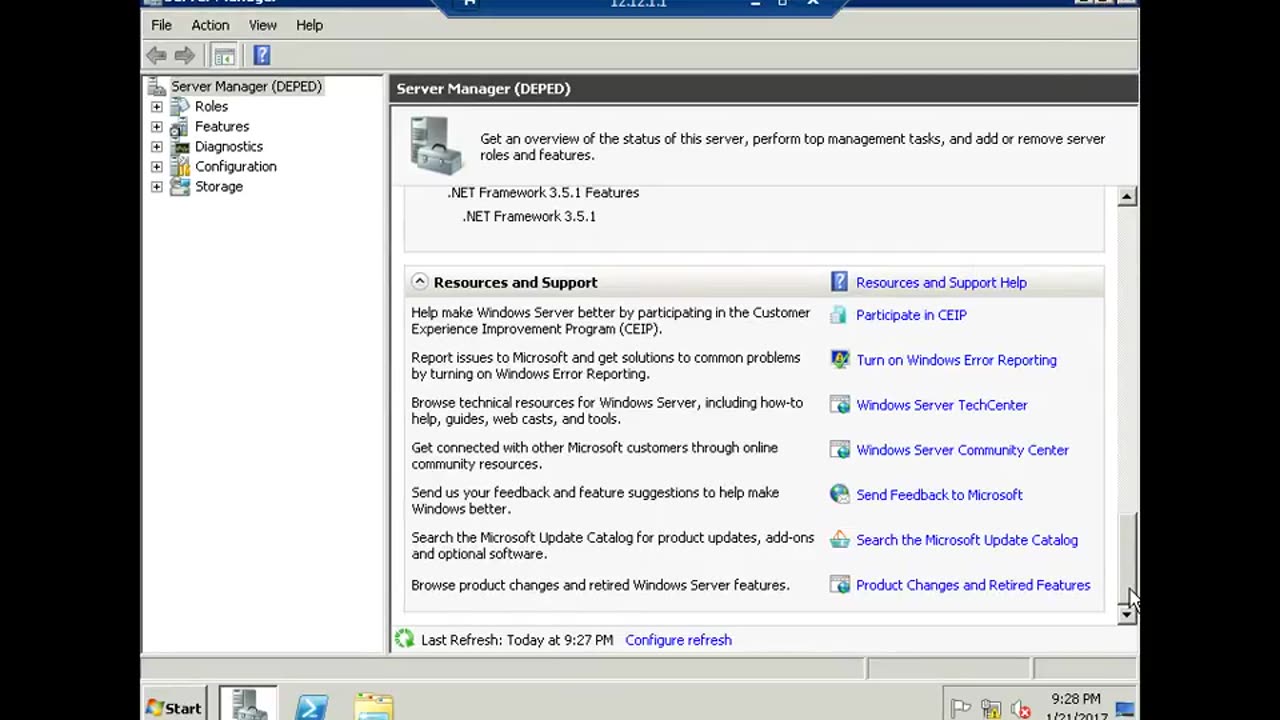Select Configuration in the tree
This screenshot has height=720, width=1280.
(x=236, y=166)
